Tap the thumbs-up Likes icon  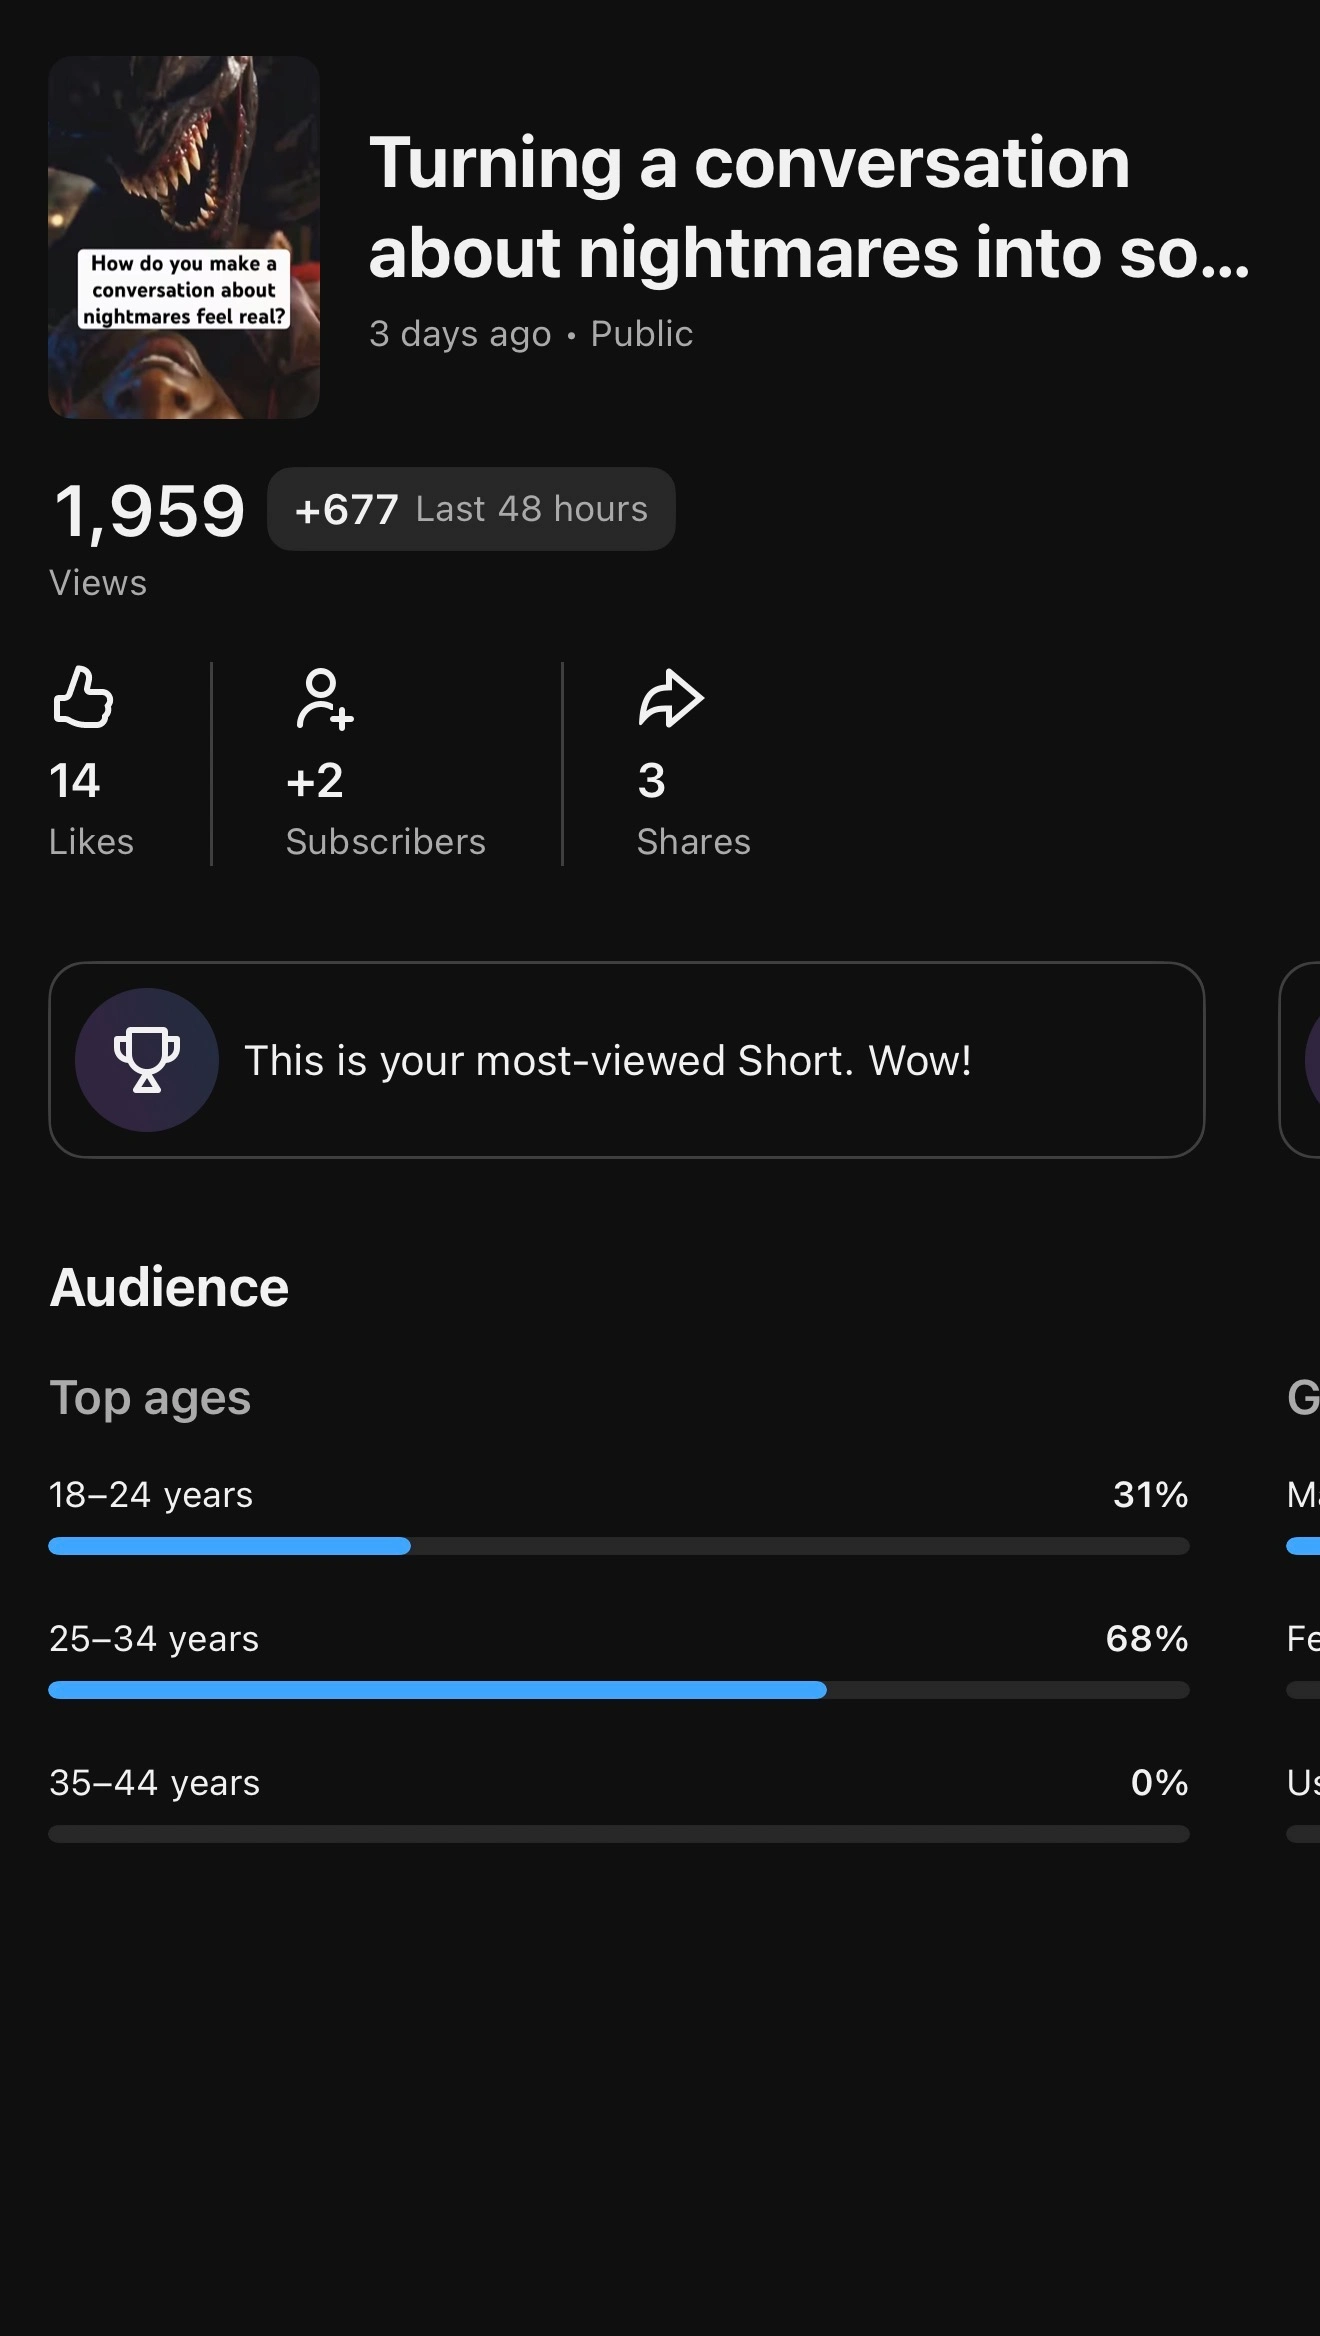(x=83, y=696)
